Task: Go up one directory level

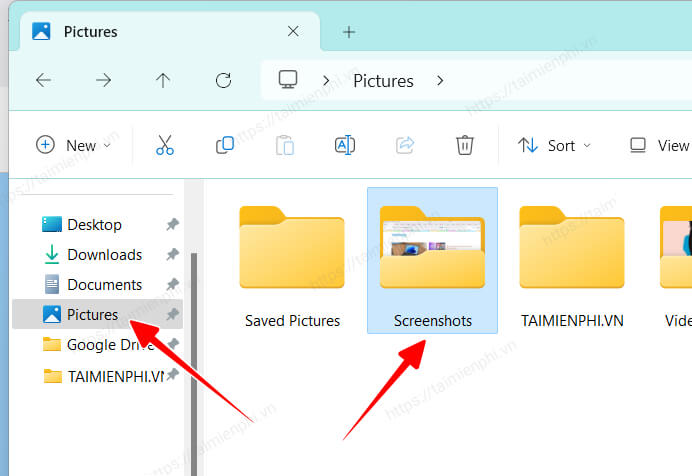Action: click(163, 81)
